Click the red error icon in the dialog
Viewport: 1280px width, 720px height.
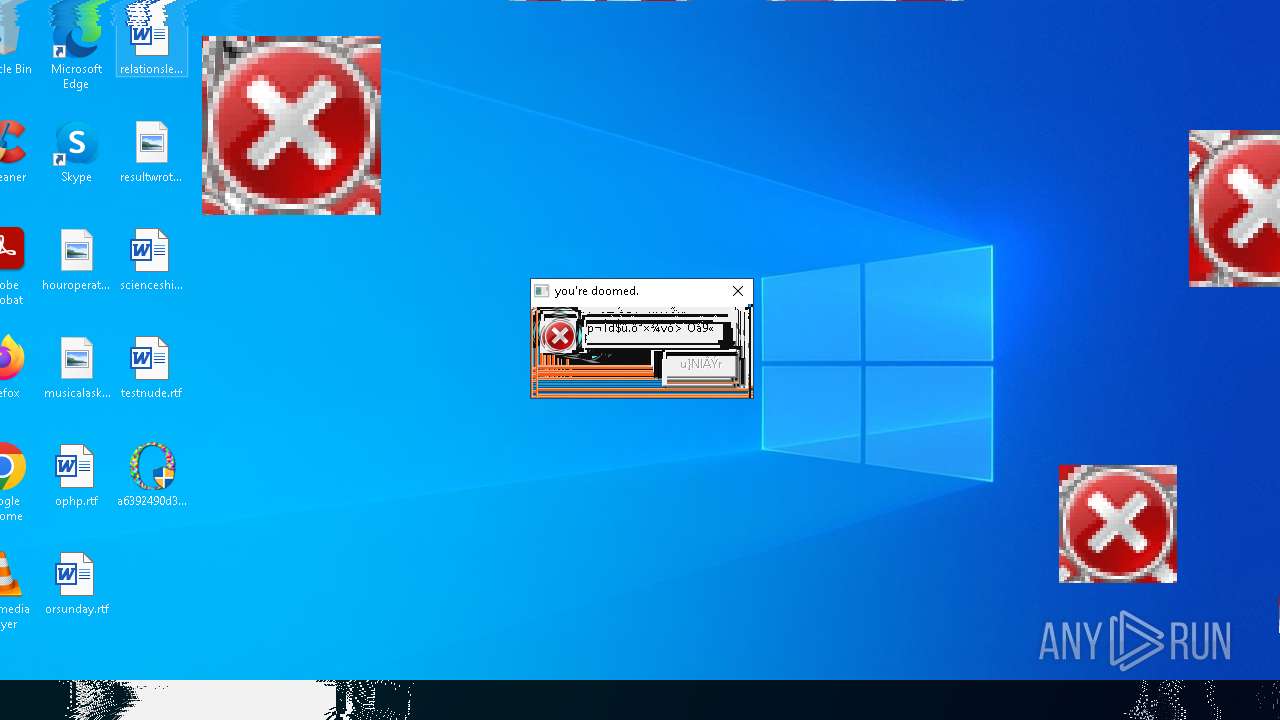(559, 336)
